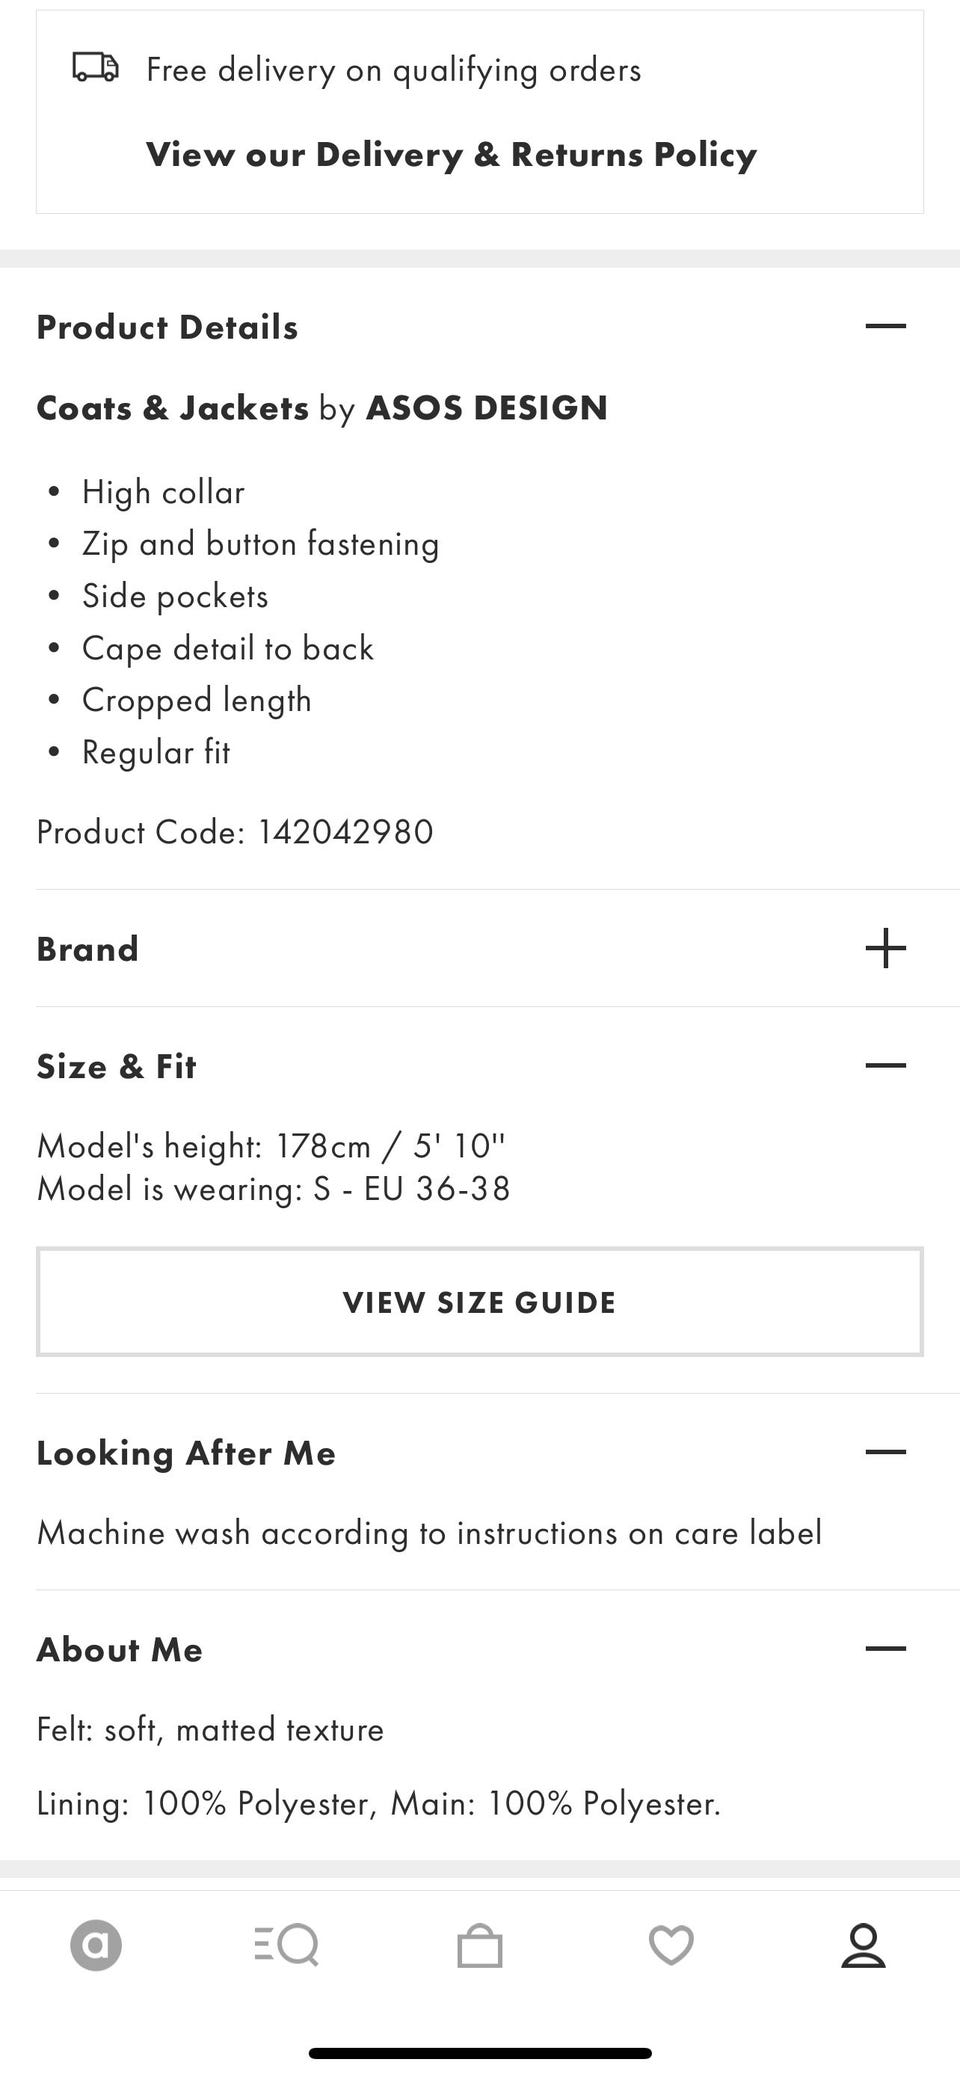Open the account profile icon

pos(863,1945)
